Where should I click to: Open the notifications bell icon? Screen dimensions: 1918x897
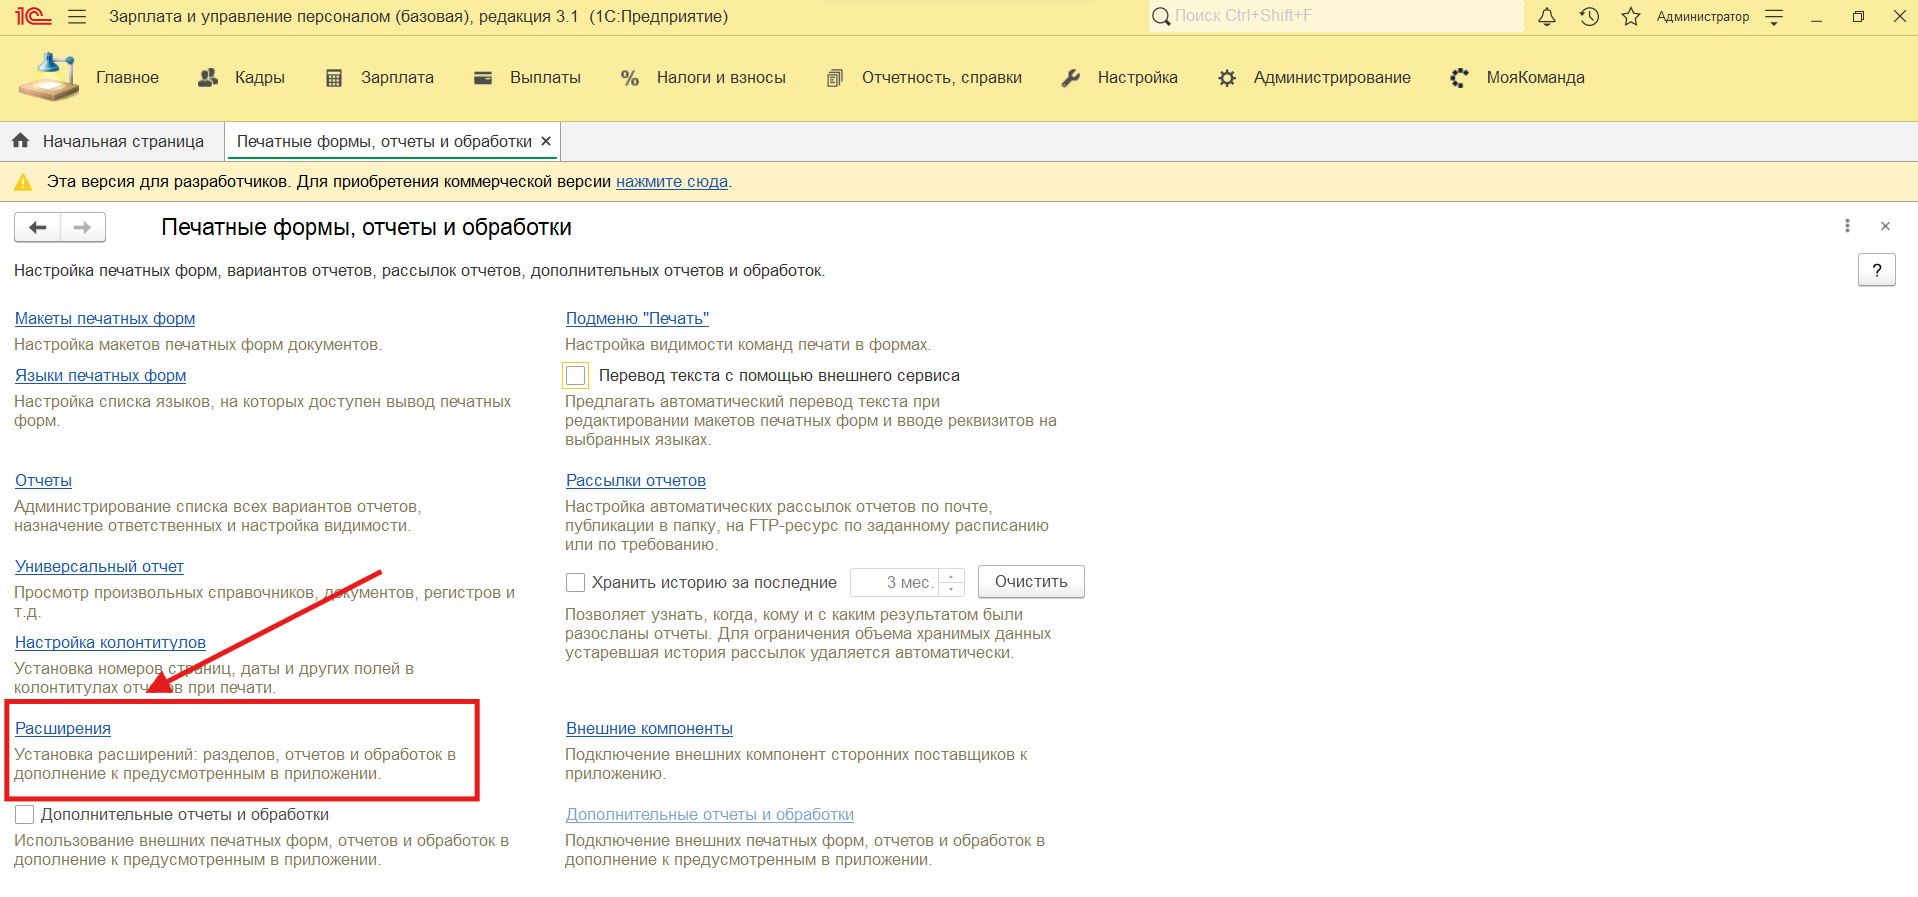[x=1546, y=17]
